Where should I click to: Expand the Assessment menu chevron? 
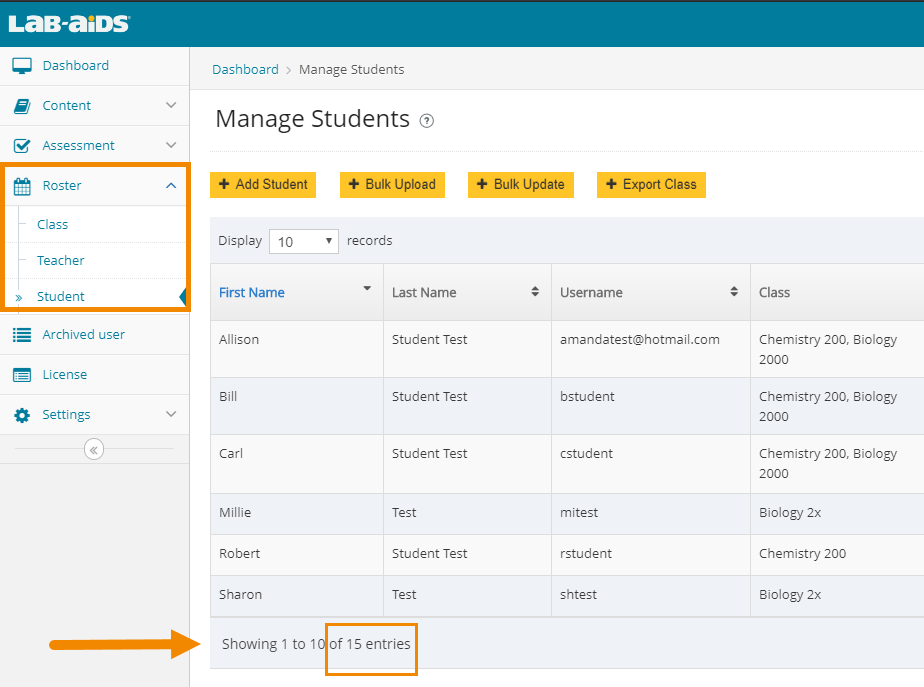tap(171, 146)
